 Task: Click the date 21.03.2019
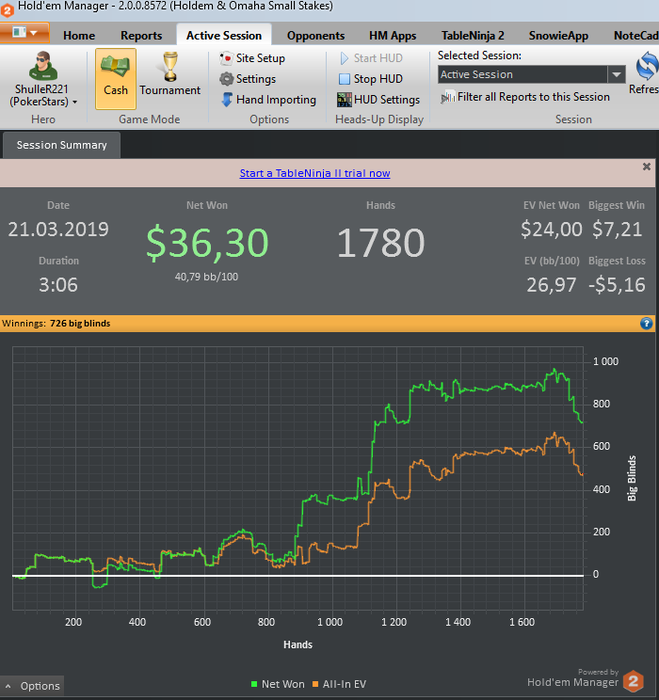pos(58,229)
